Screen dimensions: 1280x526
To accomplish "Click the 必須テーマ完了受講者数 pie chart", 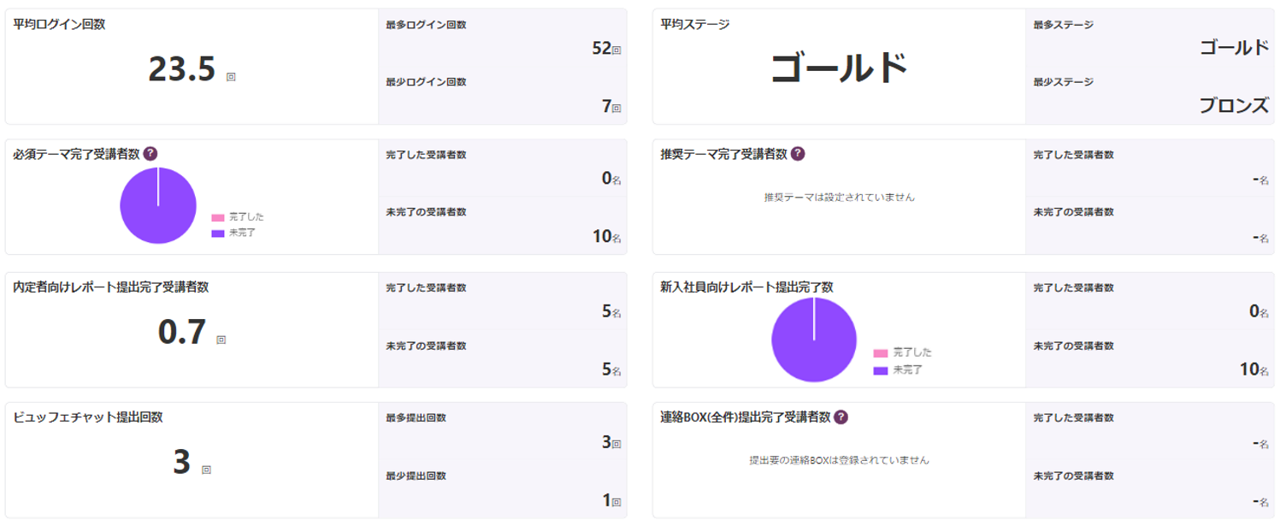I will tap(158, 206).
